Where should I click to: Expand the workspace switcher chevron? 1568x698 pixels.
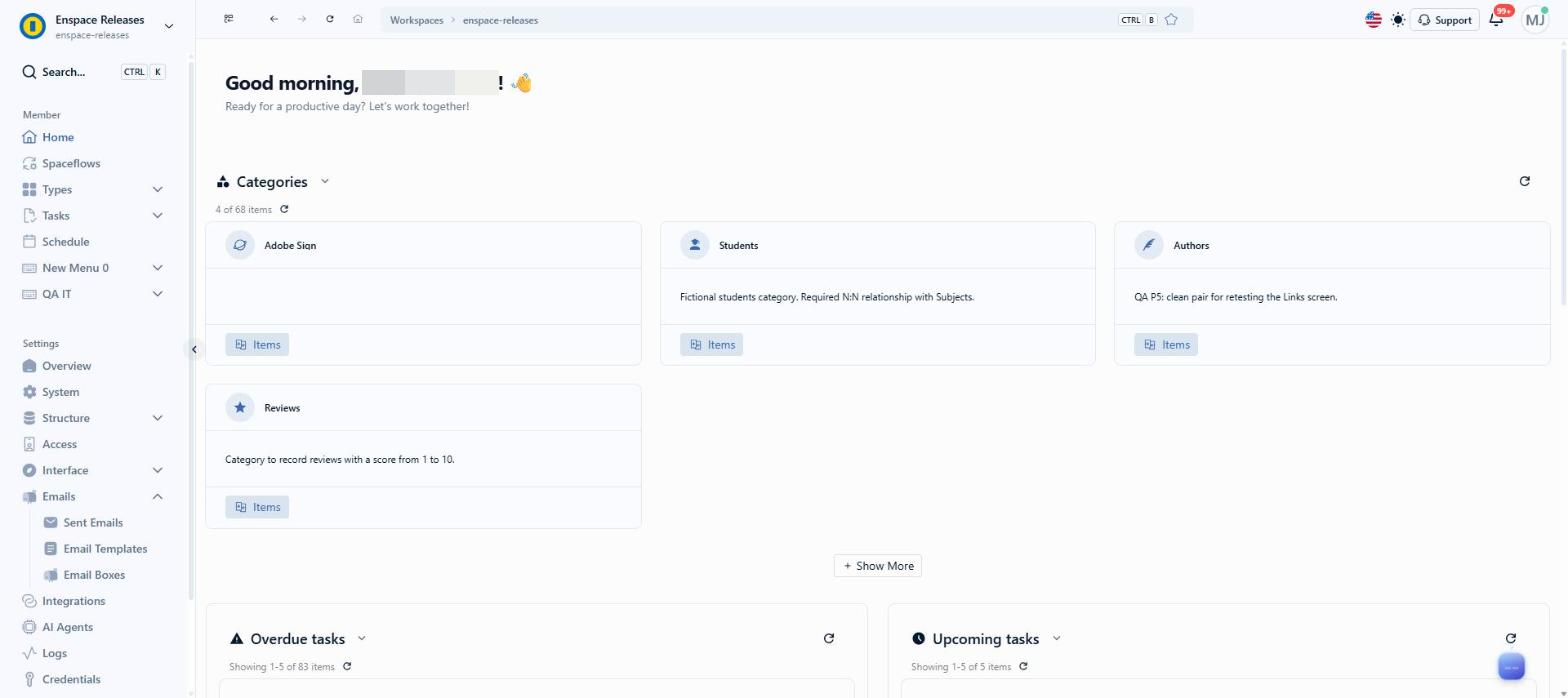point(168,26)
